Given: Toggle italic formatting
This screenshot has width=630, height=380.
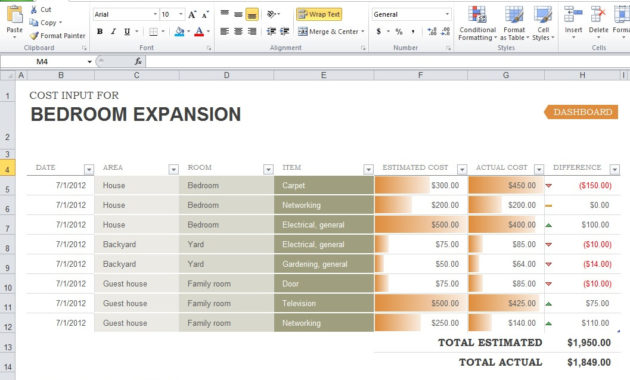Looking at the screenshot, I should click(114, 31).
